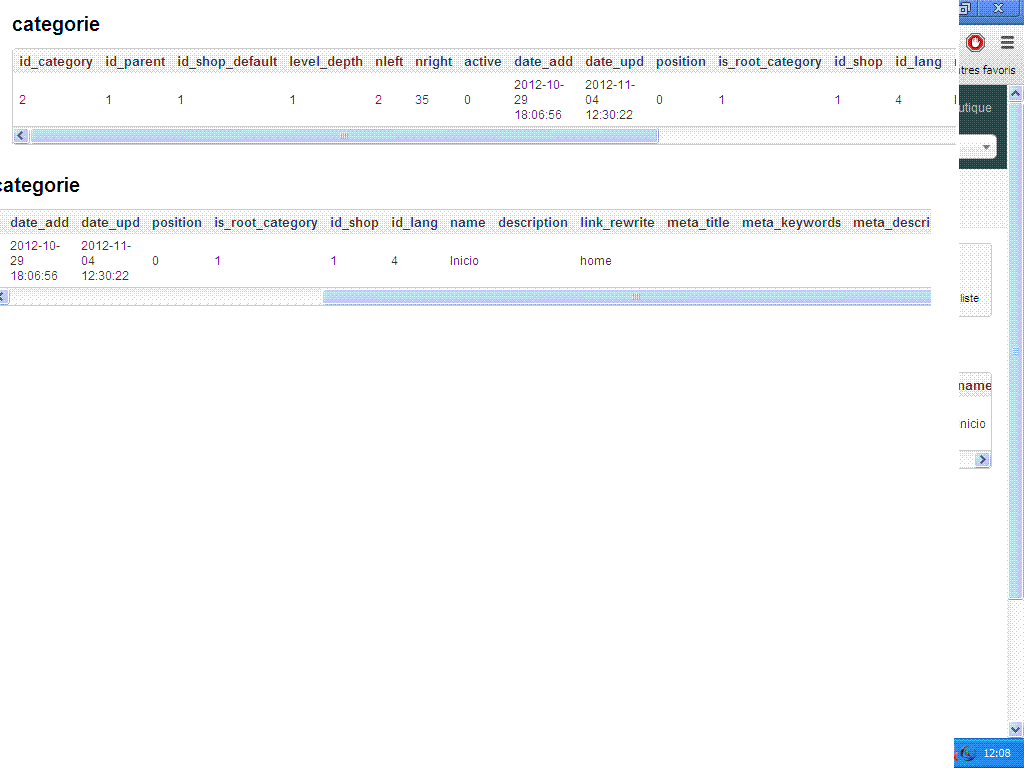
Task: Click the 'liste' link in the browser page
Action: (969, 298)
